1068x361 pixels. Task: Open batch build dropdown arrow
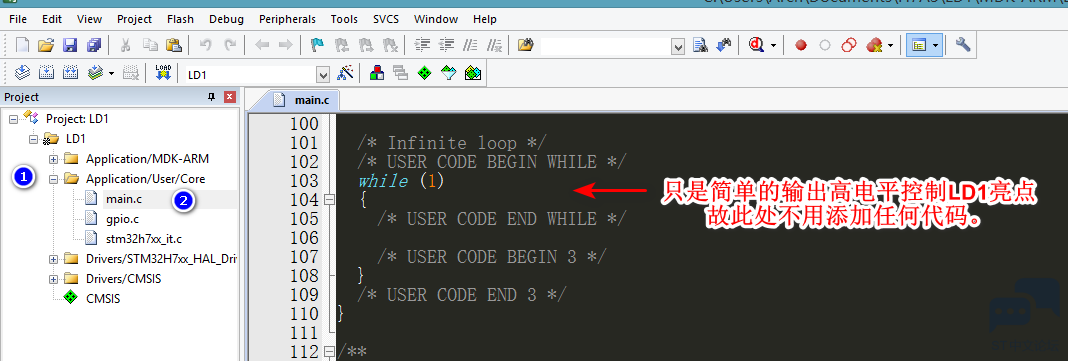[x=111, y=73]
